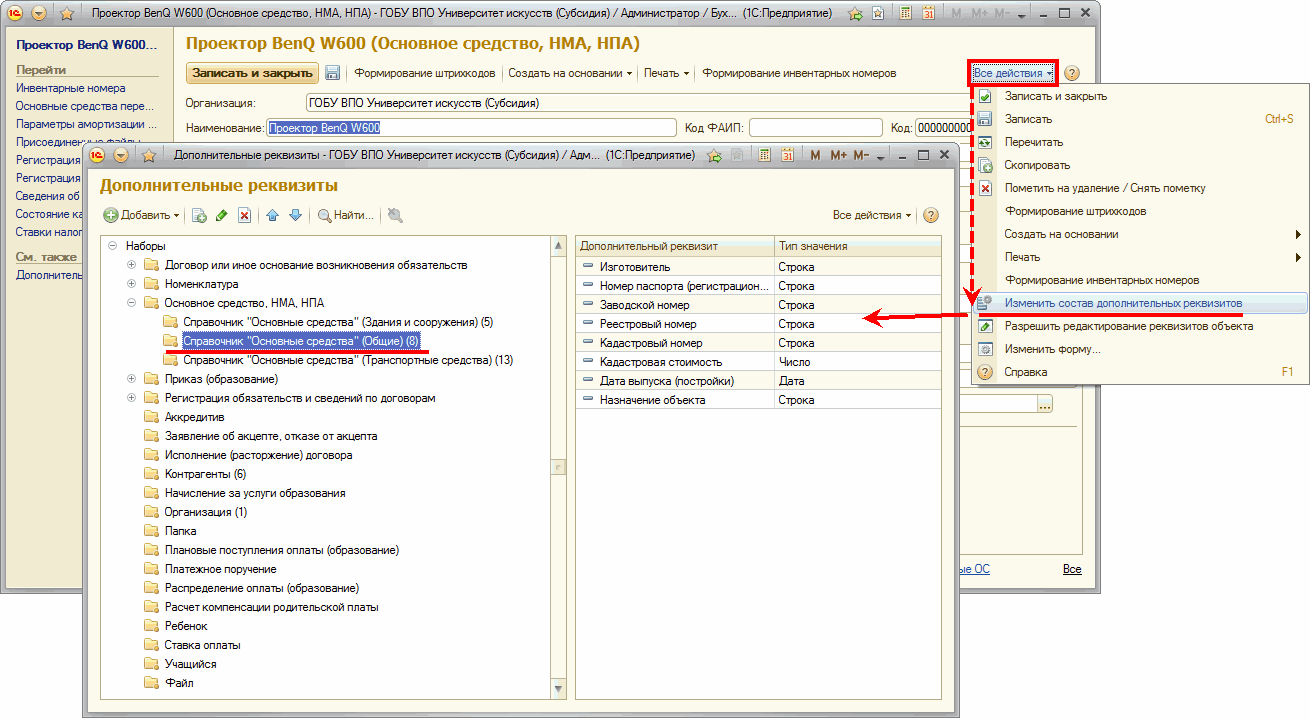The width and height of the screenshot is (1310, 721).
Task: Click move-up blue arrow icon
Action: (272, 215)
